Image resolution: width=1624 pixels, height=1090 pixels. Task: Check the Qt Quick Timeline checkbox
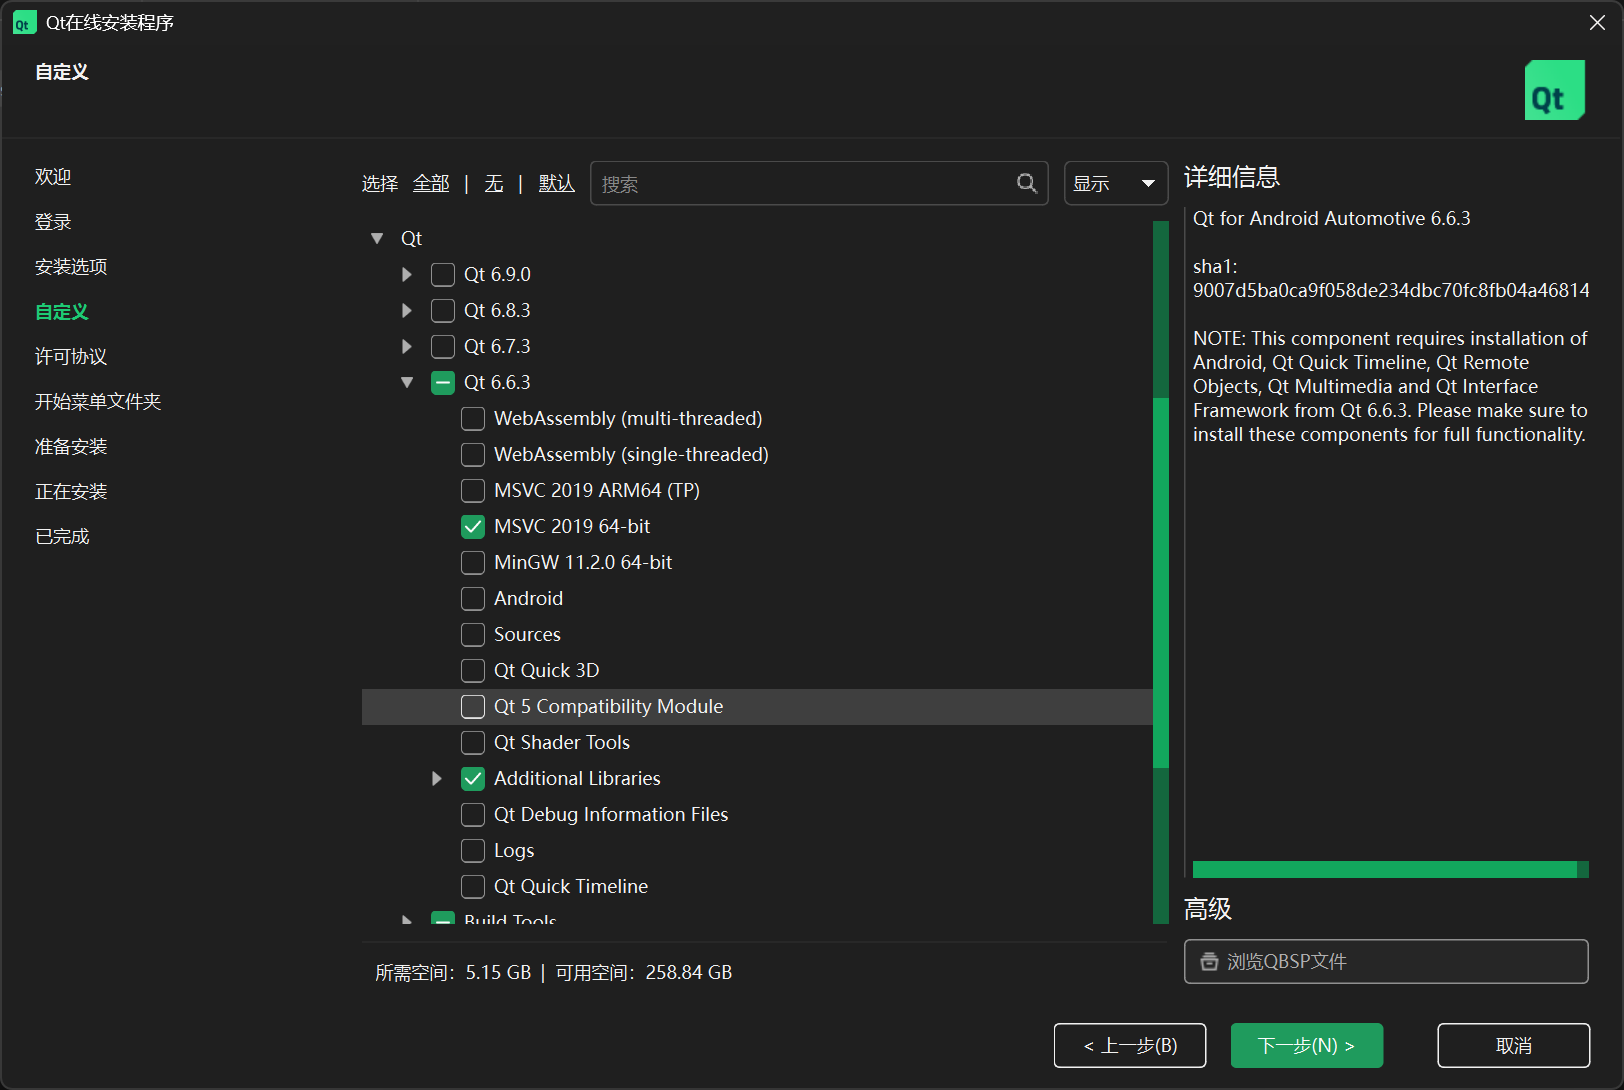point(473,887)
